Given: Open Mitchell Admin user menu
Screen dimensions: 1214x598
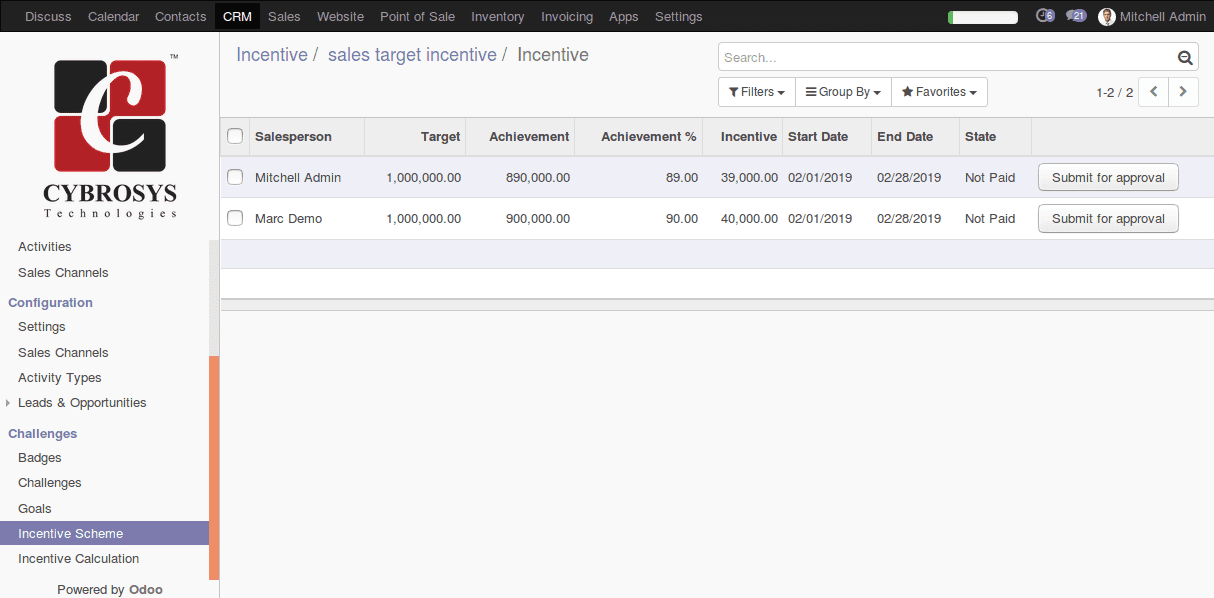Looking at the screenshot, I should point(1152,16).
